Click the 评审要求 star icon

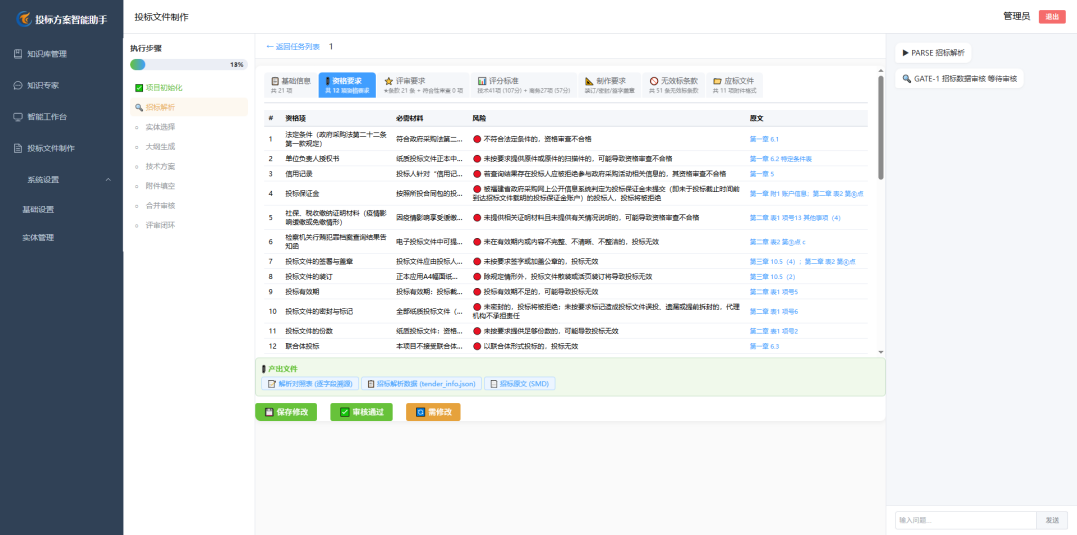389,80
